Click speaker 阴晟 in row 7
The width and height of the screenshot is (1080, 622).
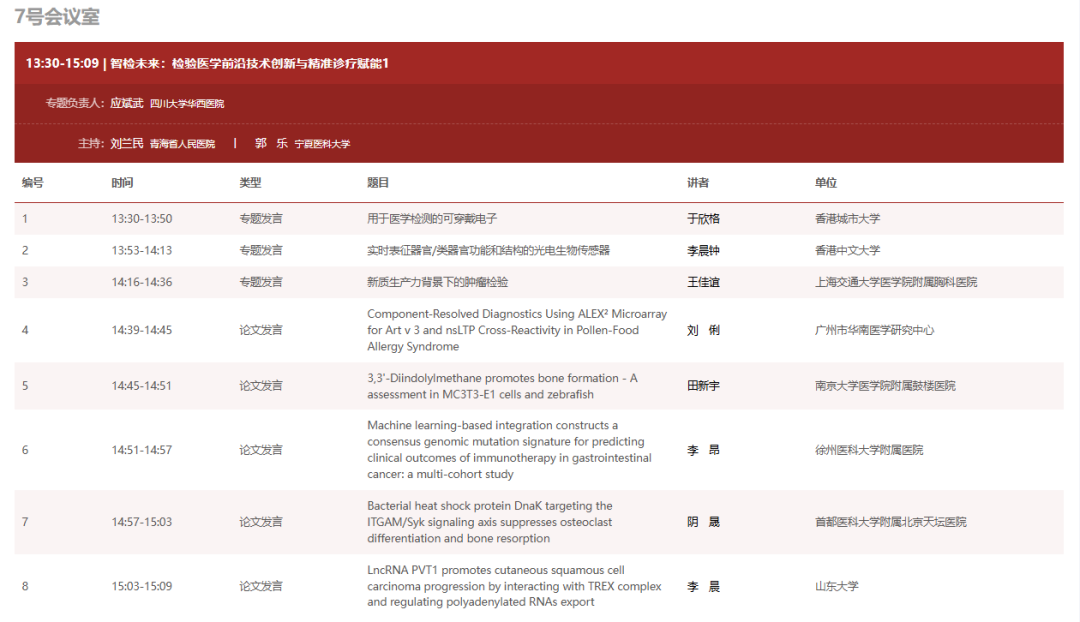(703, 522)
